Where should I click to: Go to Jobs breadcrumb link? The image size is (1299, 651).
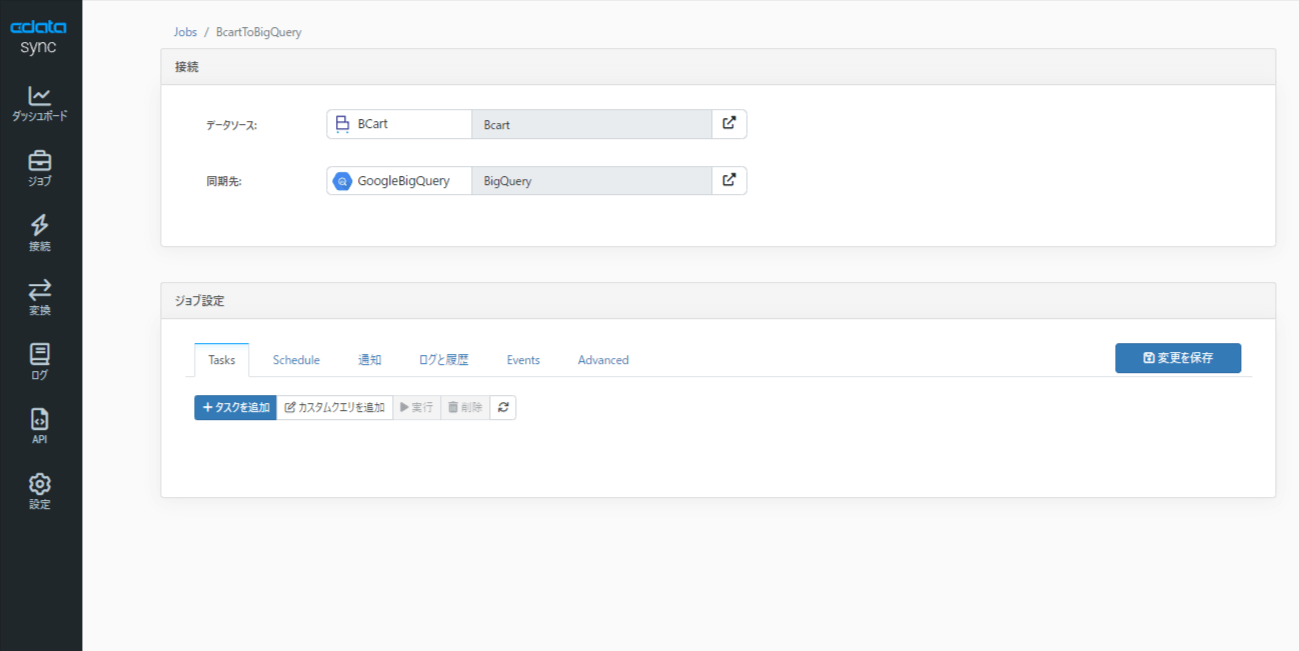pos(185,32)
